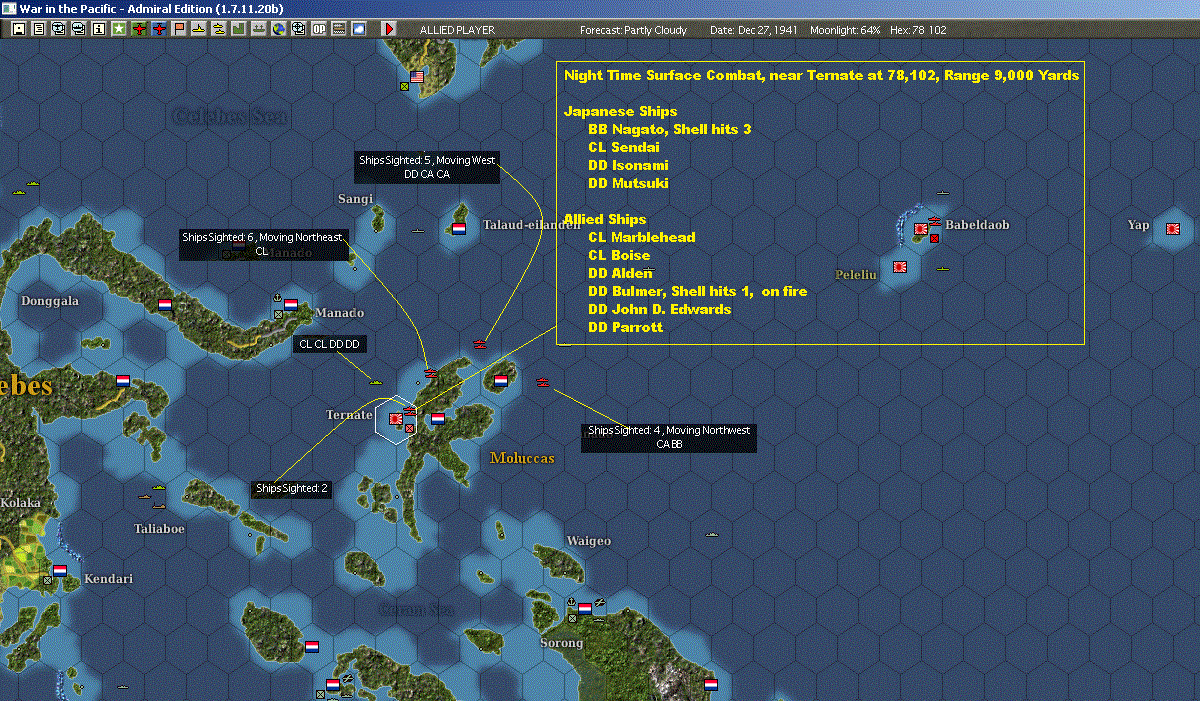Viewport: 1200px width, 701px height.
Task: Click the fourth toolbar icon with stacked globe
Action: click(79, 29)
